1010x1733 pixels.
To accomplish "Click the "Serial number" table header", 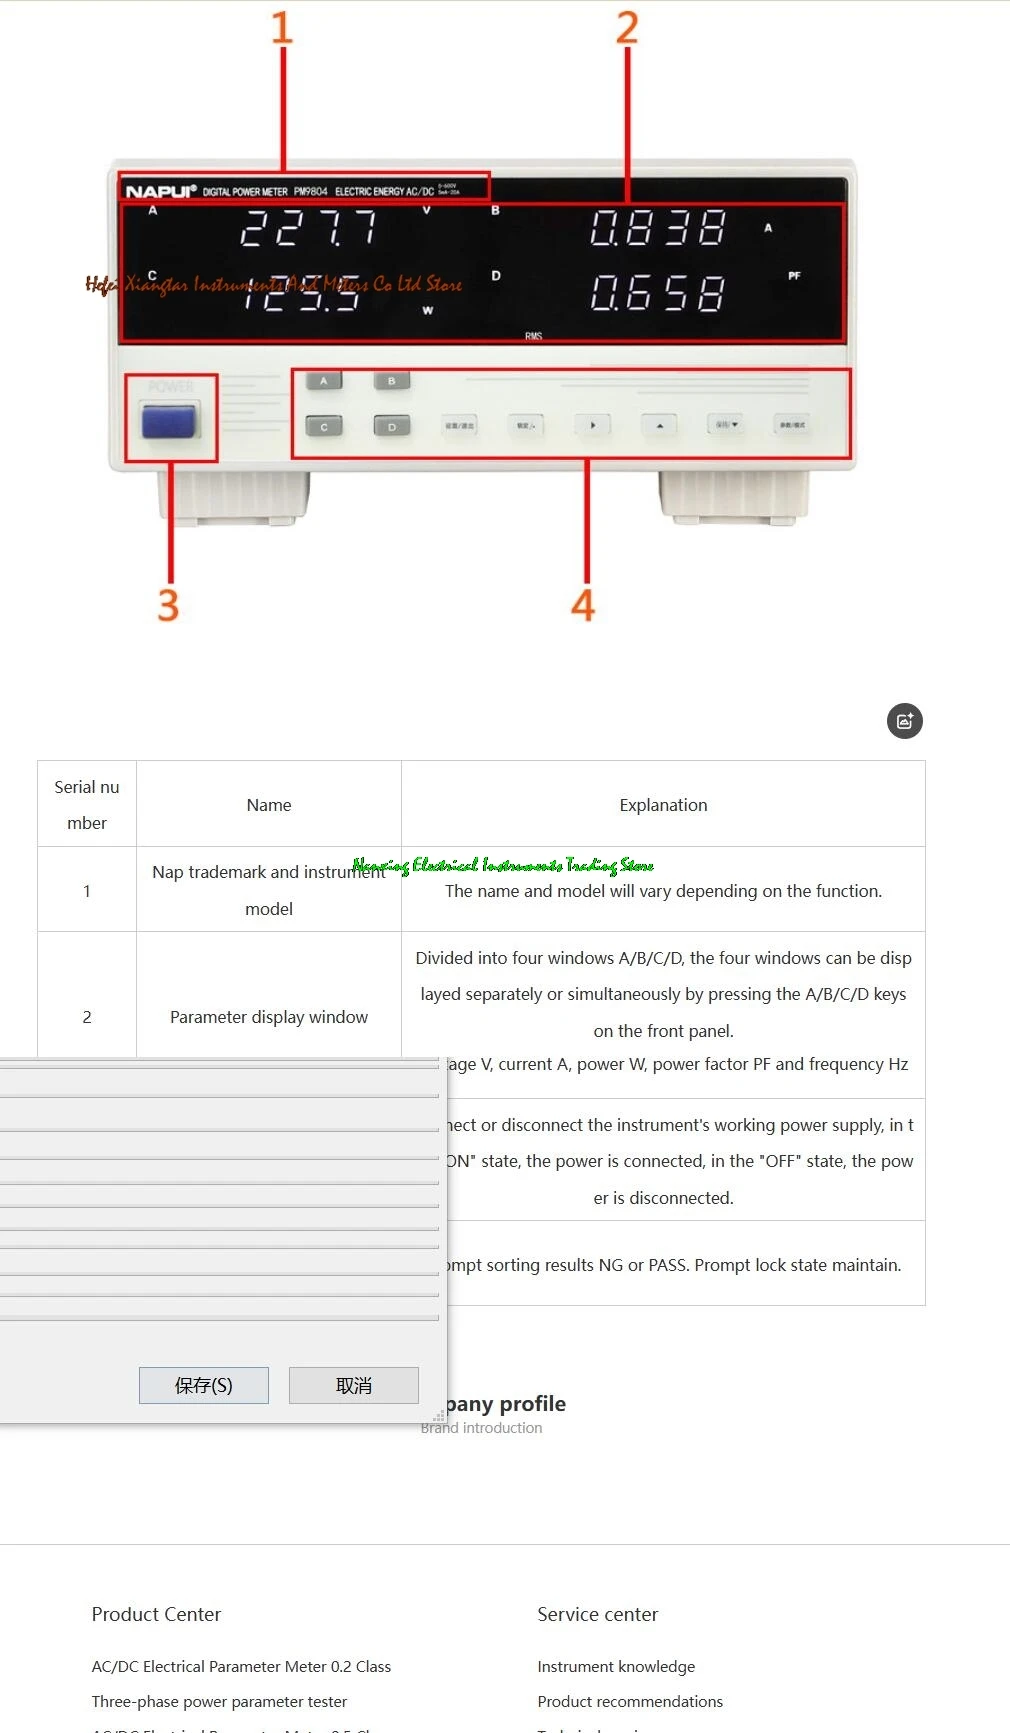I will [x=87, y=805].
